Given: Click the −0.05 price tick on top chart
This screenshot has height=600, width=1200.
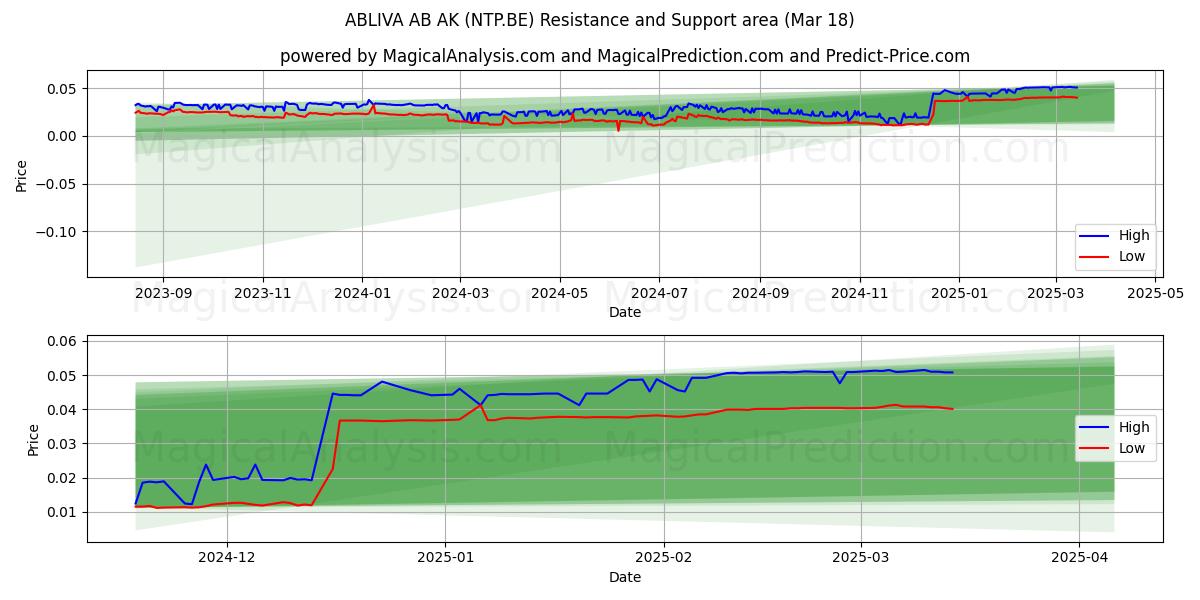Looking at the screenshot, I should pyautogui.click(x=58, y=184).
